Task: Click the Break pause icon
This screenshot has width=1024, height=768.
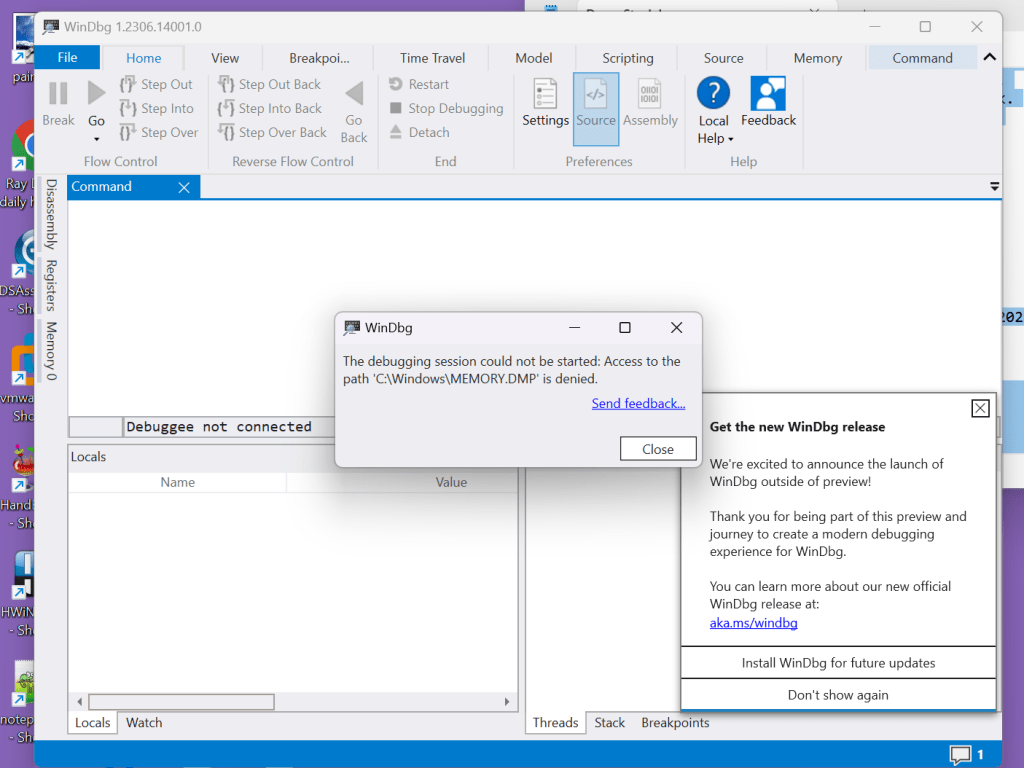Action: pos(58,93)
